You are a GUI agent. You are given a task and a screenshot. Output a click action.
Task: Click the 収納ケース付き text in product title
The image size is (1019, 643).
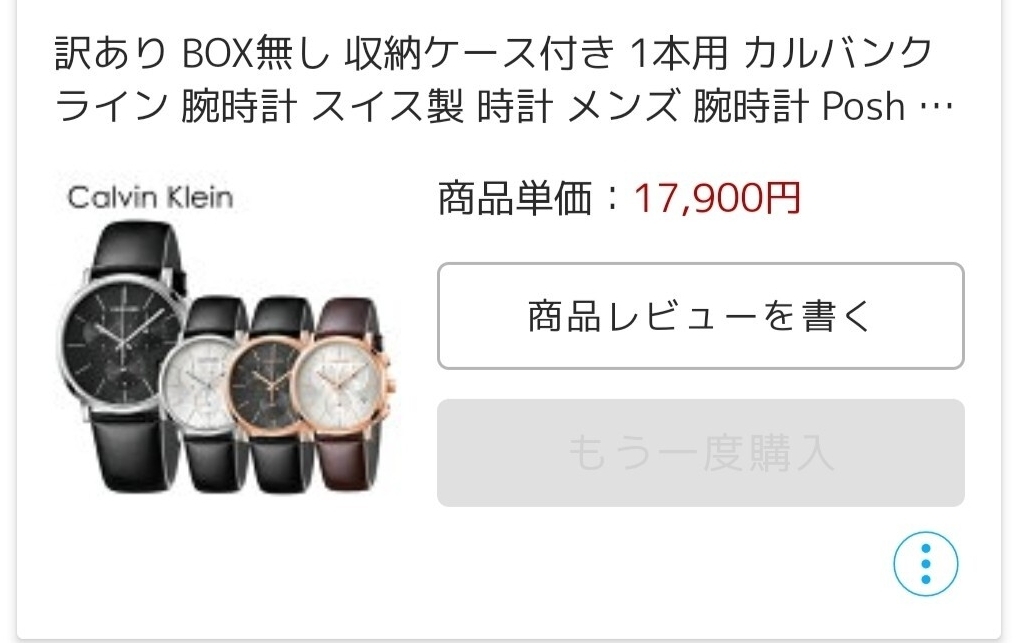pos(480,53)
